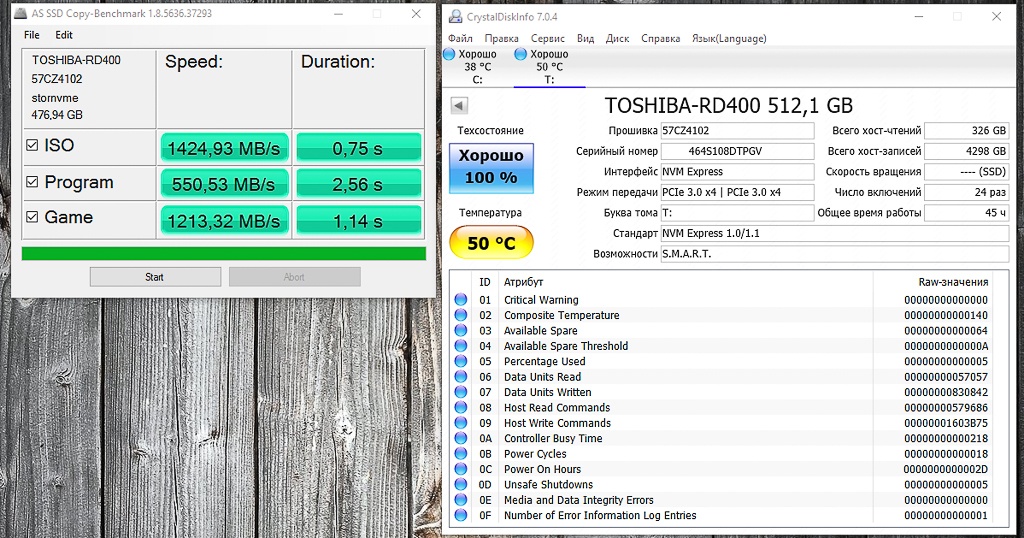Click the transfer mode field PCIe 3.0 x4
Viewport: 1024px width, 538px height.
tap(737, 192)
